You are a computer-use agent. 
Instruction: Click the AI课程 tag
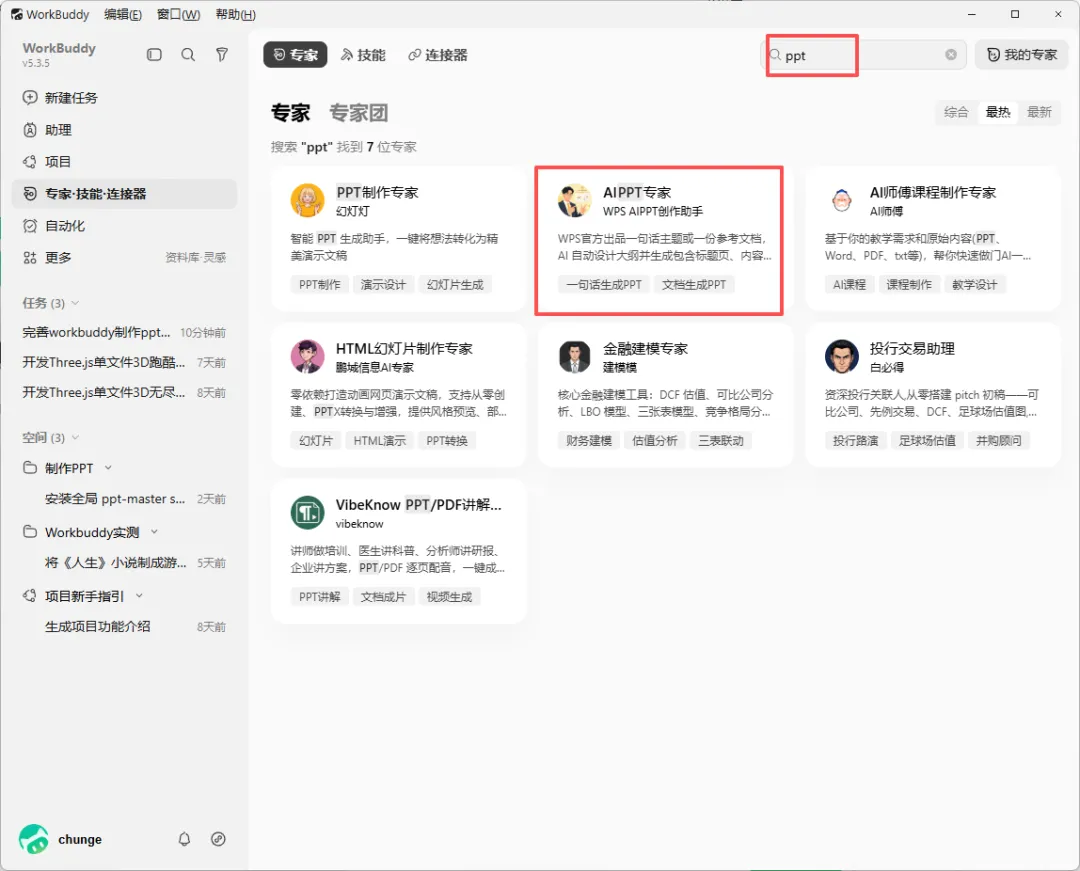click(849, 284)
